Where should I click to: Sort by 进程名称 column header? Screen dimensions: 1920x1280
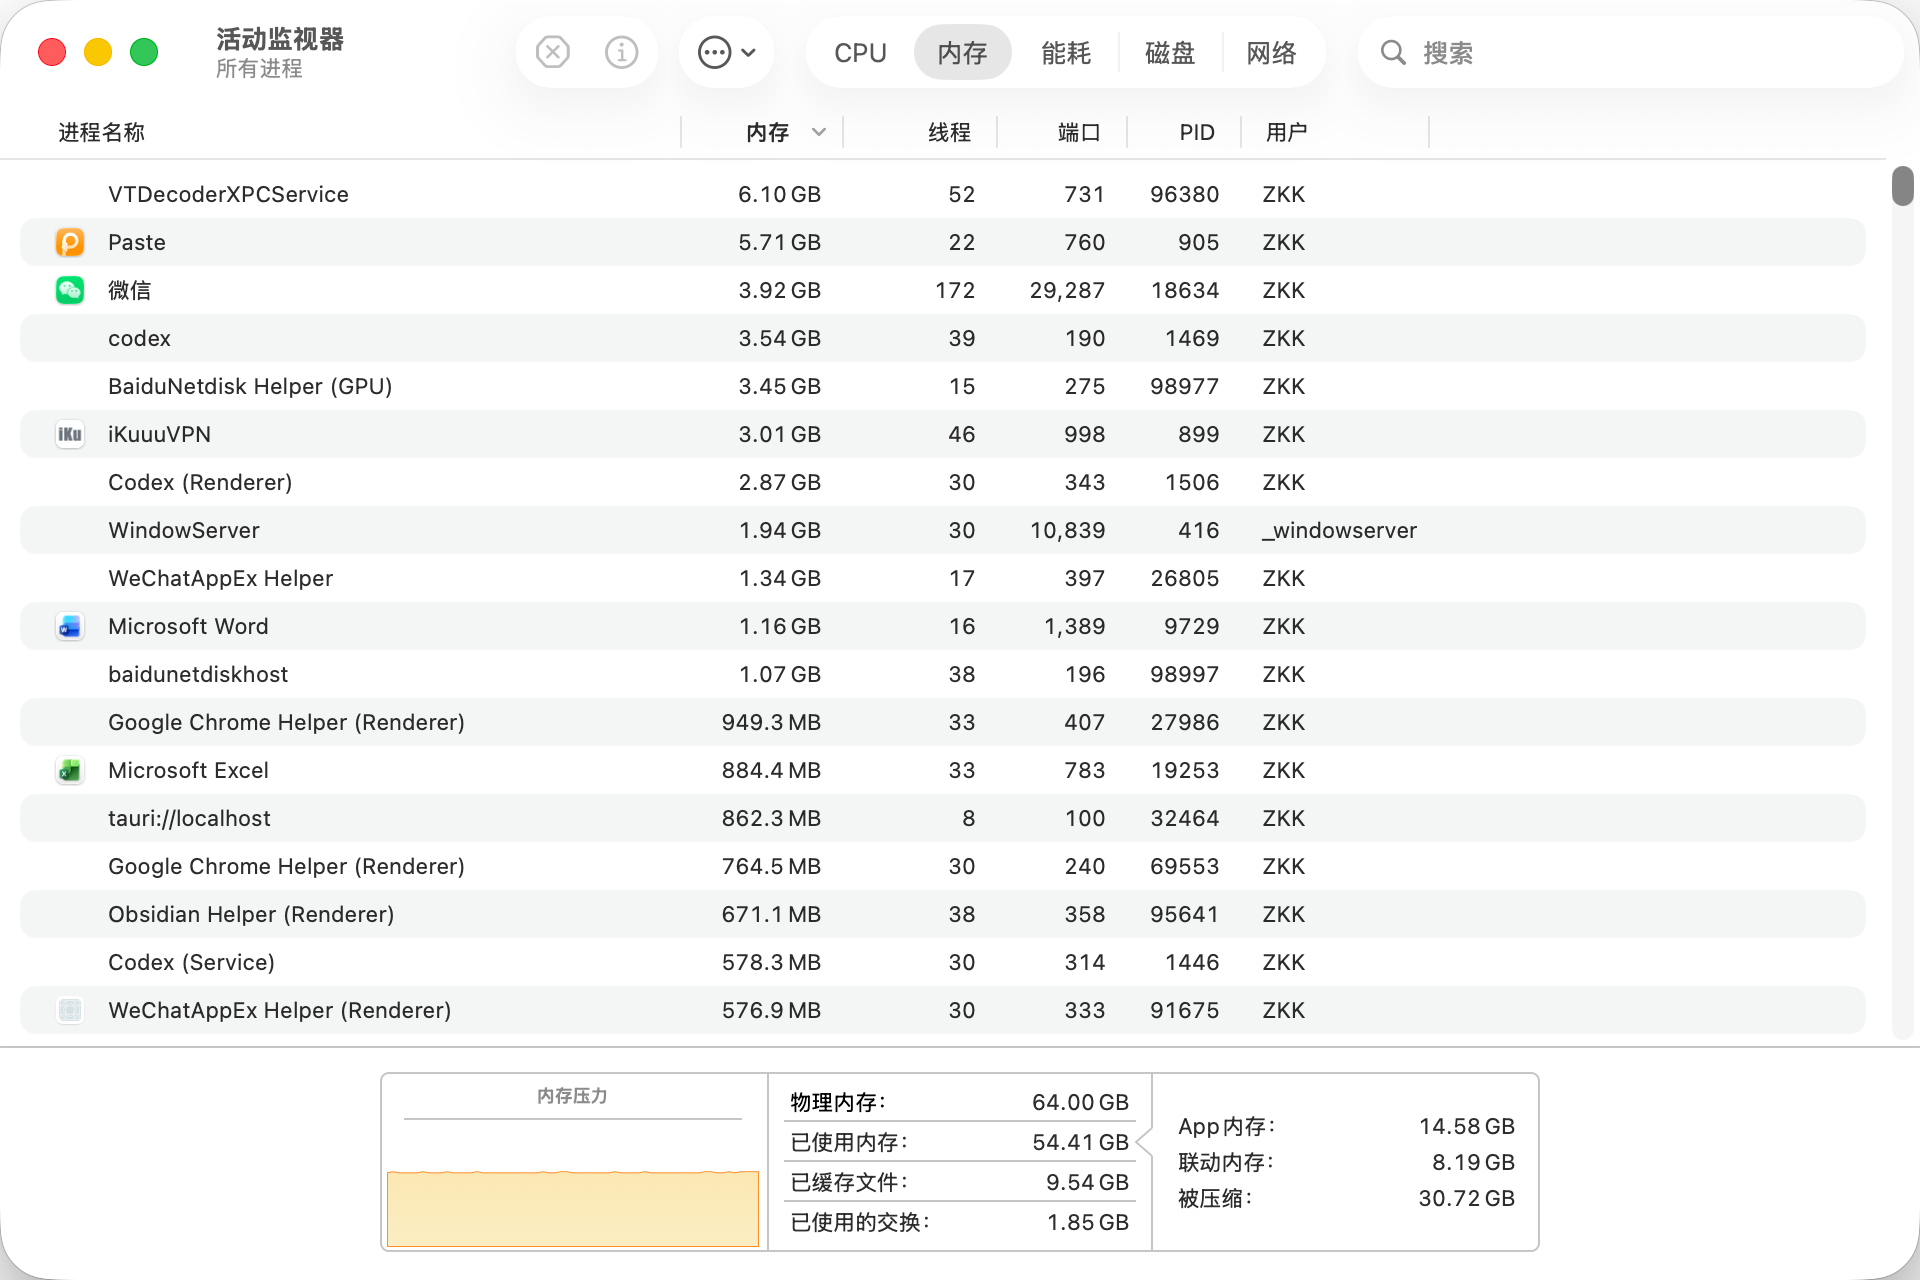point(102,132)
